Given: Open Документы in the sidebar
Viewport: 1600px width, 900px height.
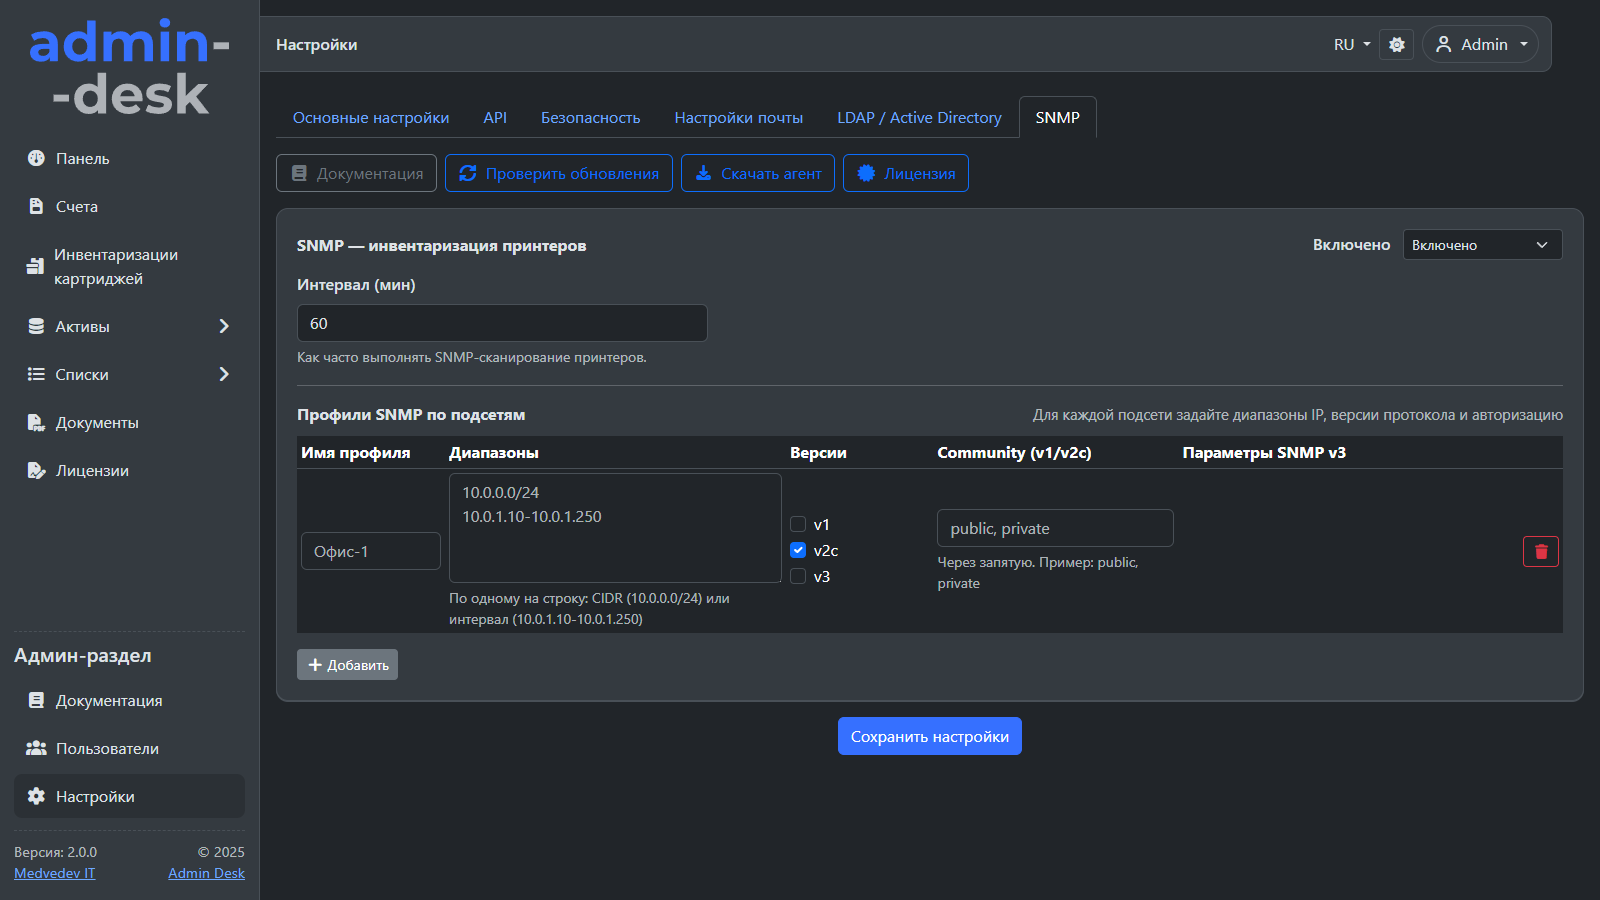Looking at the screenshot, I should coord(96,423).
